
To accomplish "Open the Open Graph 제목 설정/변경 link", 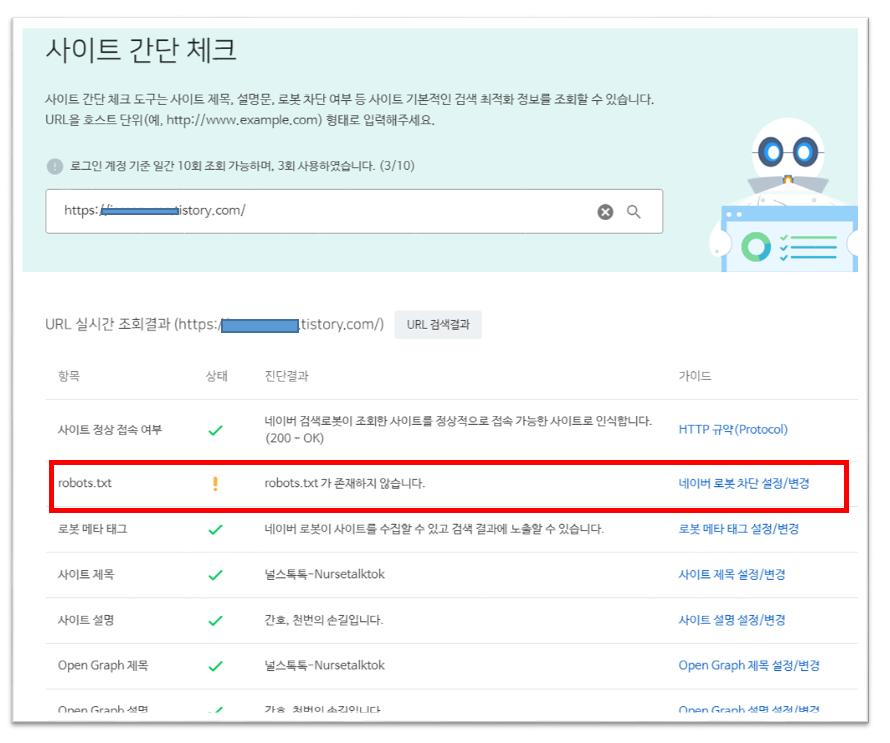I will click(749, 665).
